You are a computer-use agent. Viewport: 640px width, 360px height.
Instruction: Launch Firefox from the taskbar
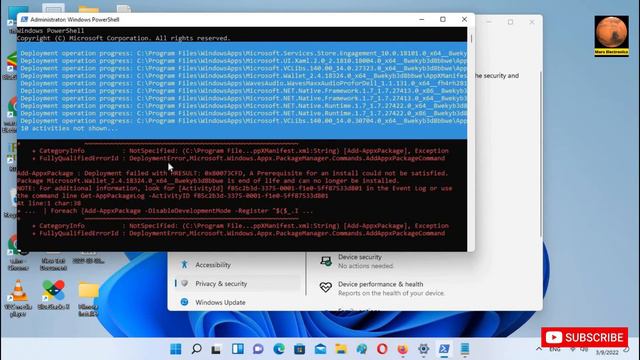pyautogui.click(x=402, y=349)
